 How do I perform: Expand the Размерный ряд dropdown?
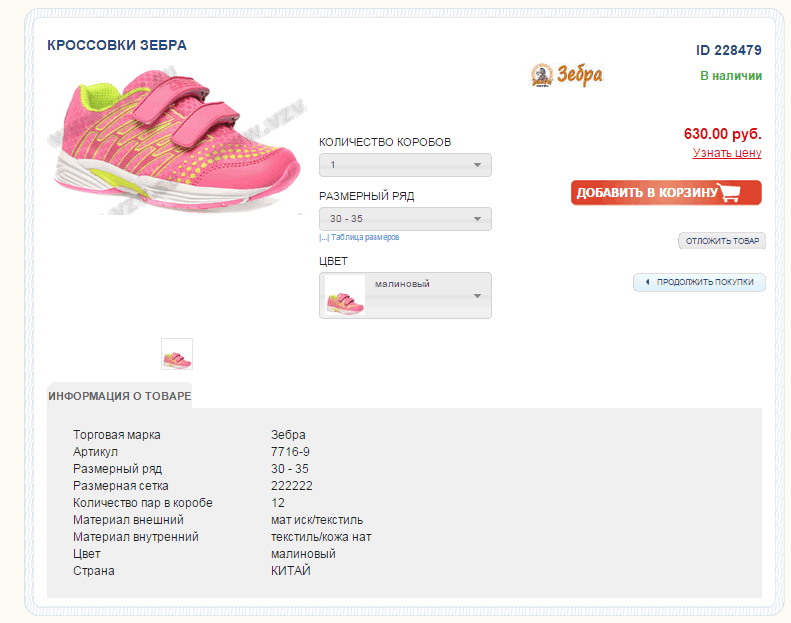(405, 219)
